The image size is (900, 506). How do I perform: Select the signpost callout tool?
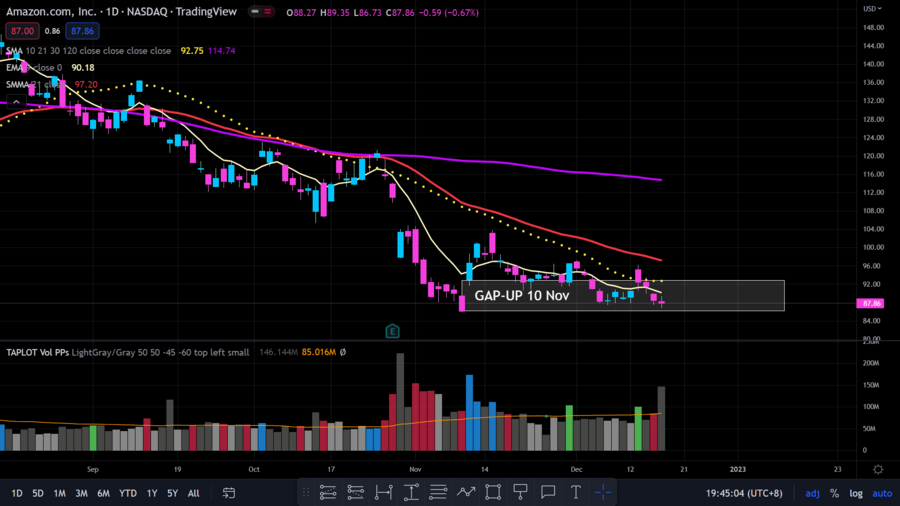coord(521,492)
